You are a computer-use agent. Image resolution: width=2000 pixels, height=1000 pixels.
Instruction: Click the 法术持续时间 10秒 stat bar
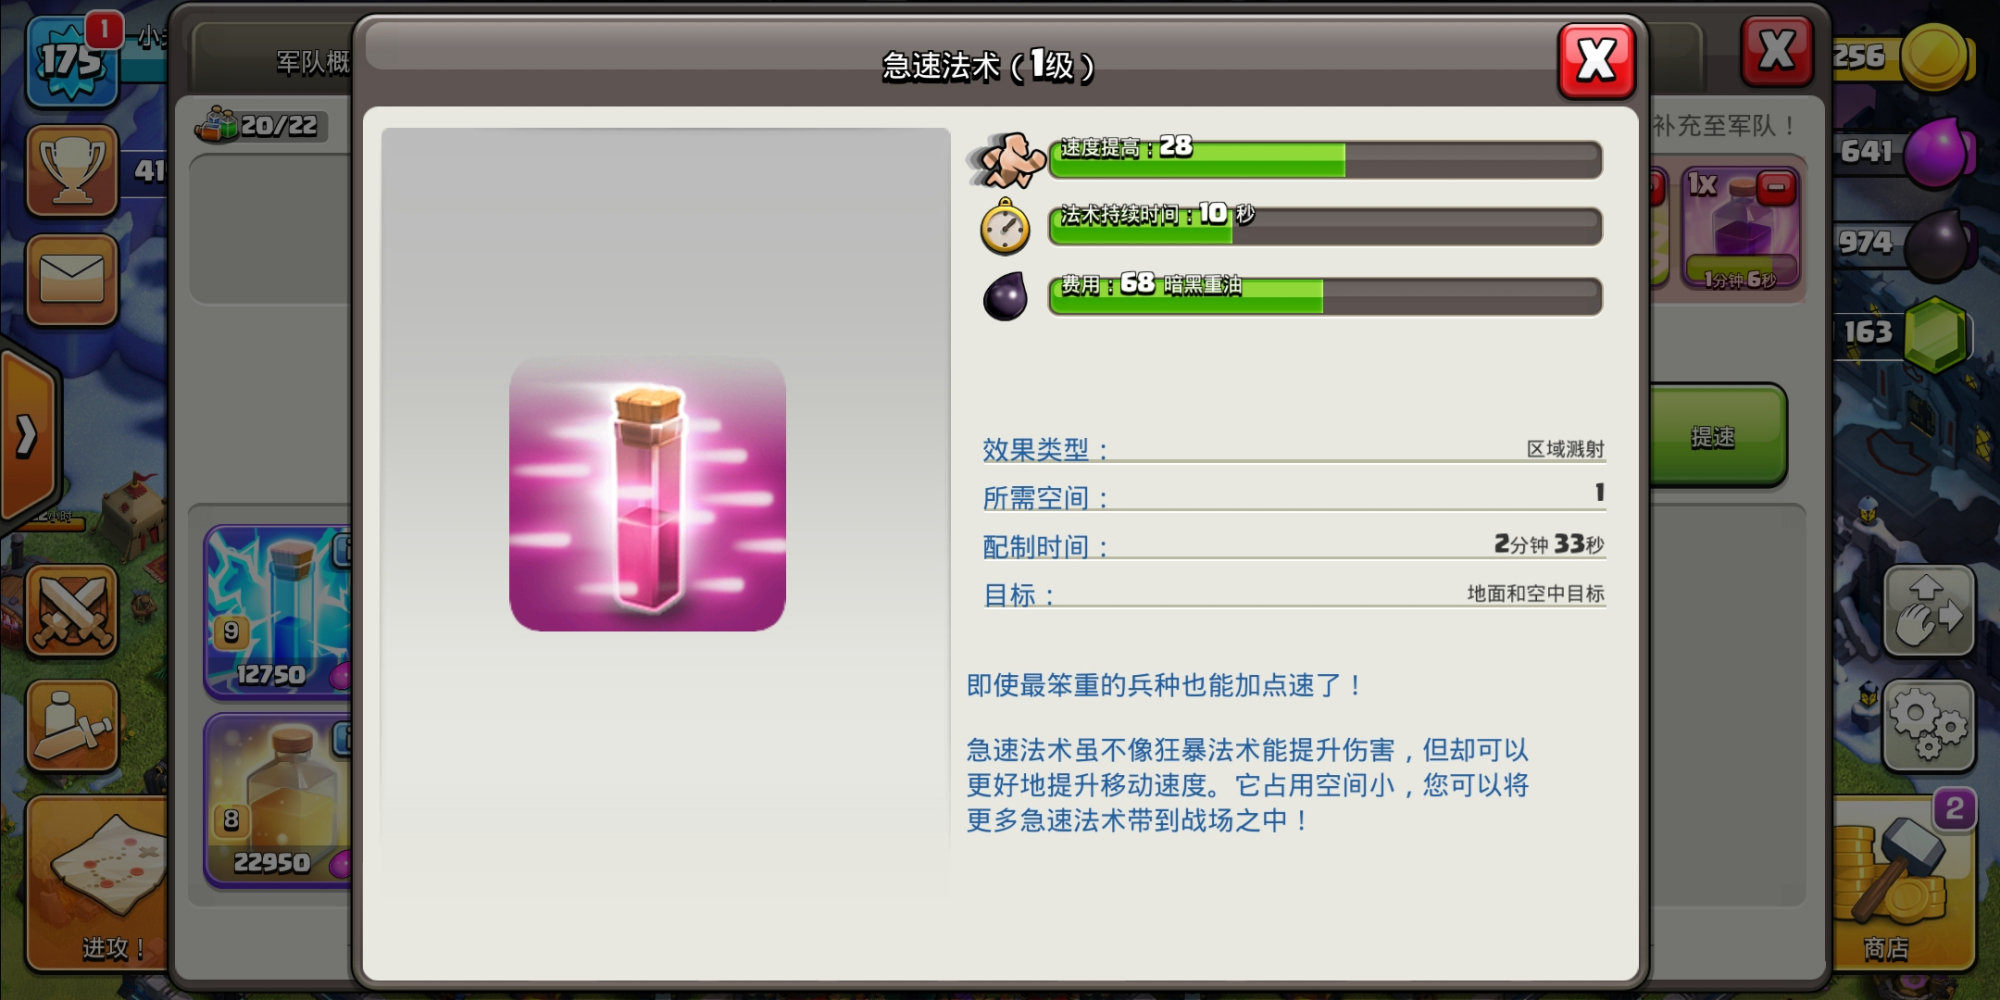1325,227
